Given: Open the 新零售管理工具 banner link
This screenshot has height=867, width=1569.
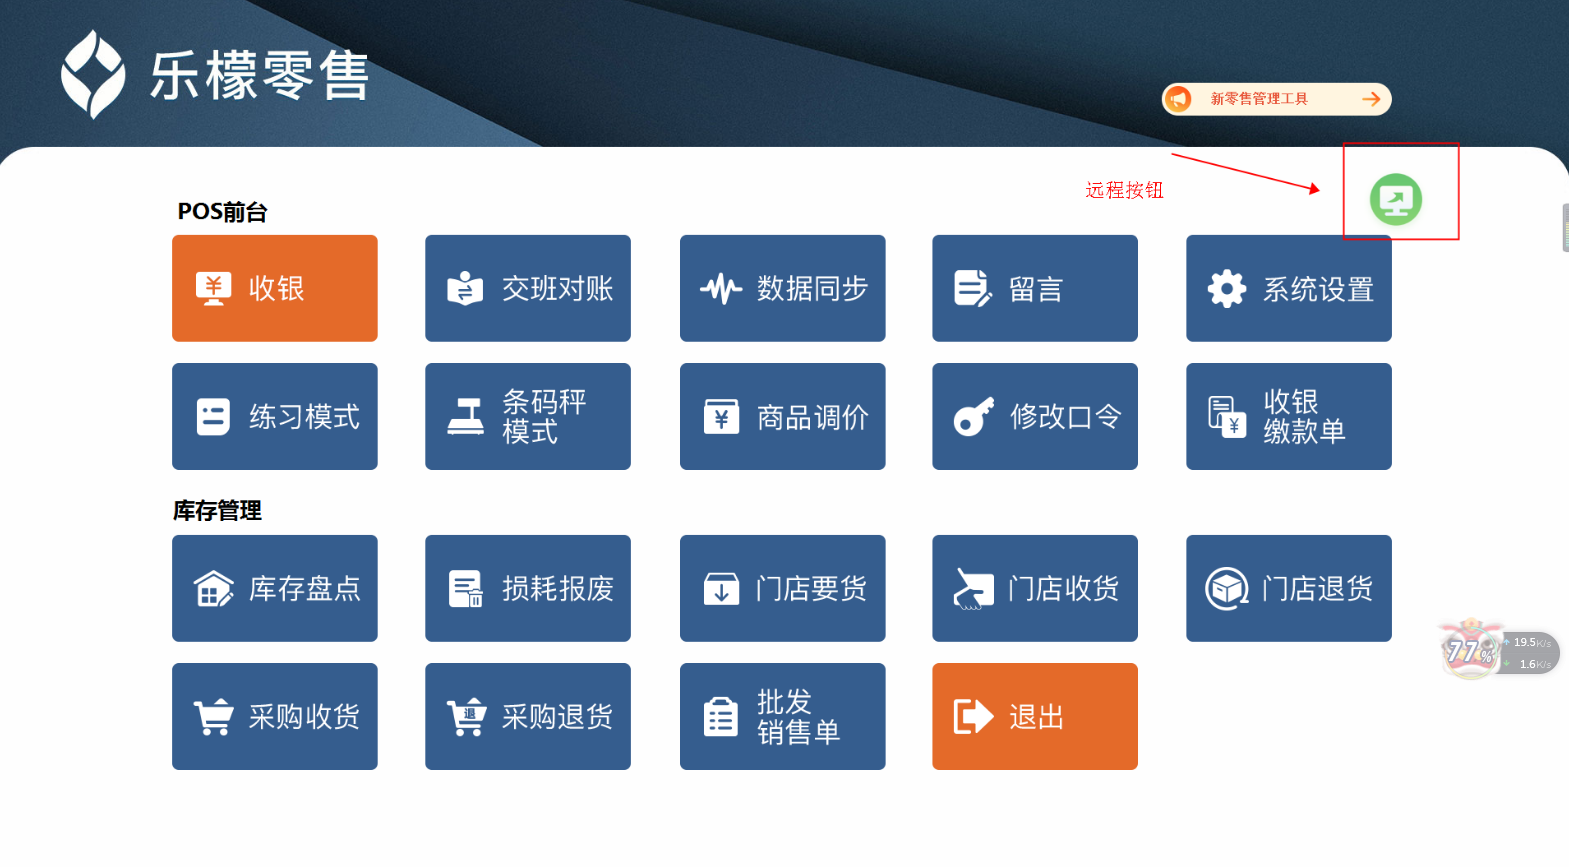Looking at the screenshot, I should coord(1276,99).
